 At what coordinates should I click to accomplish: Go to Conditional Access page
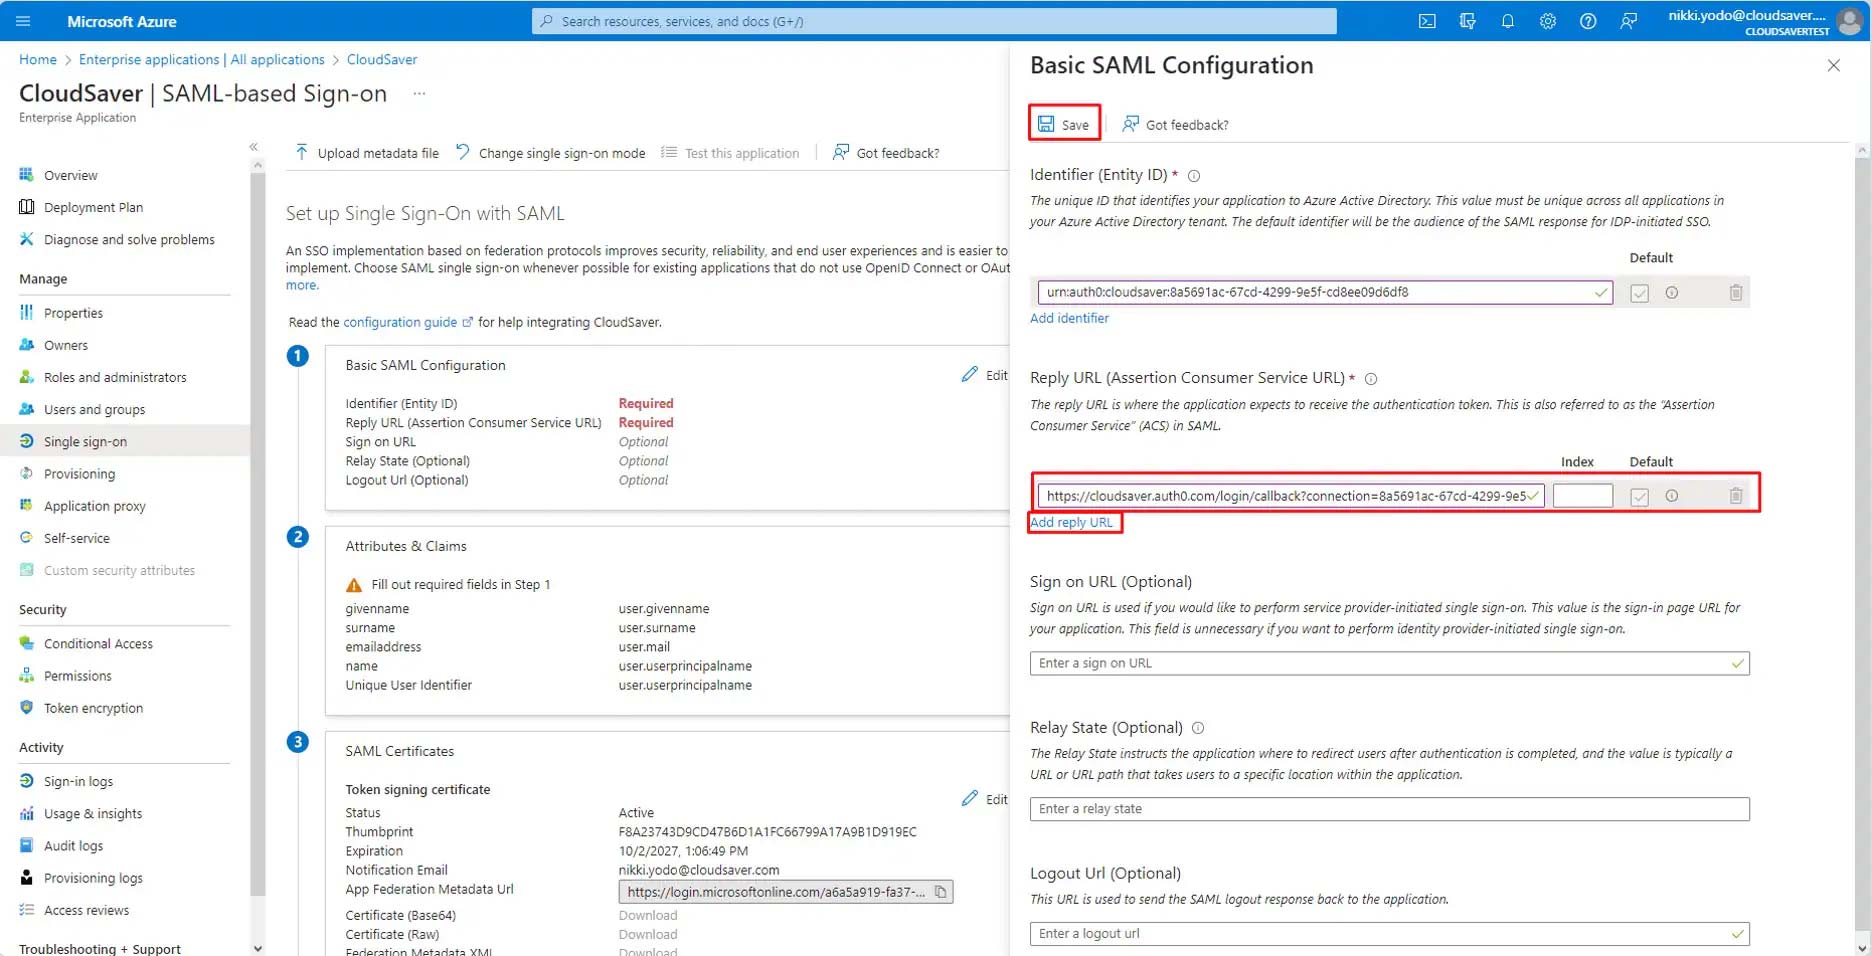98,644
